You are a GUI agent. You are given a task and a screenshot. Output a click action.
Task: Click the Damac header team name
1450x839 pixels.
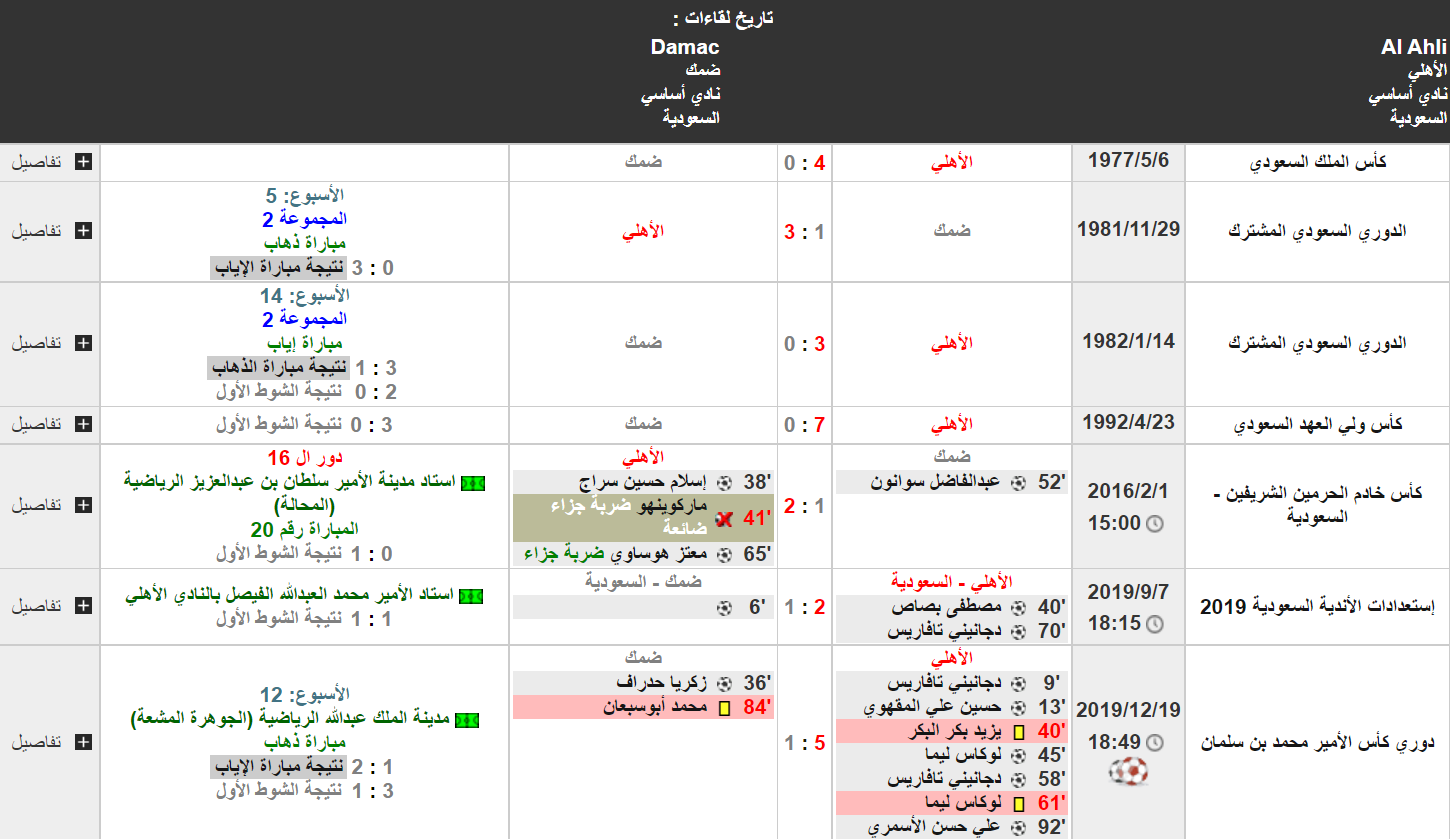[x=685, y=47]
